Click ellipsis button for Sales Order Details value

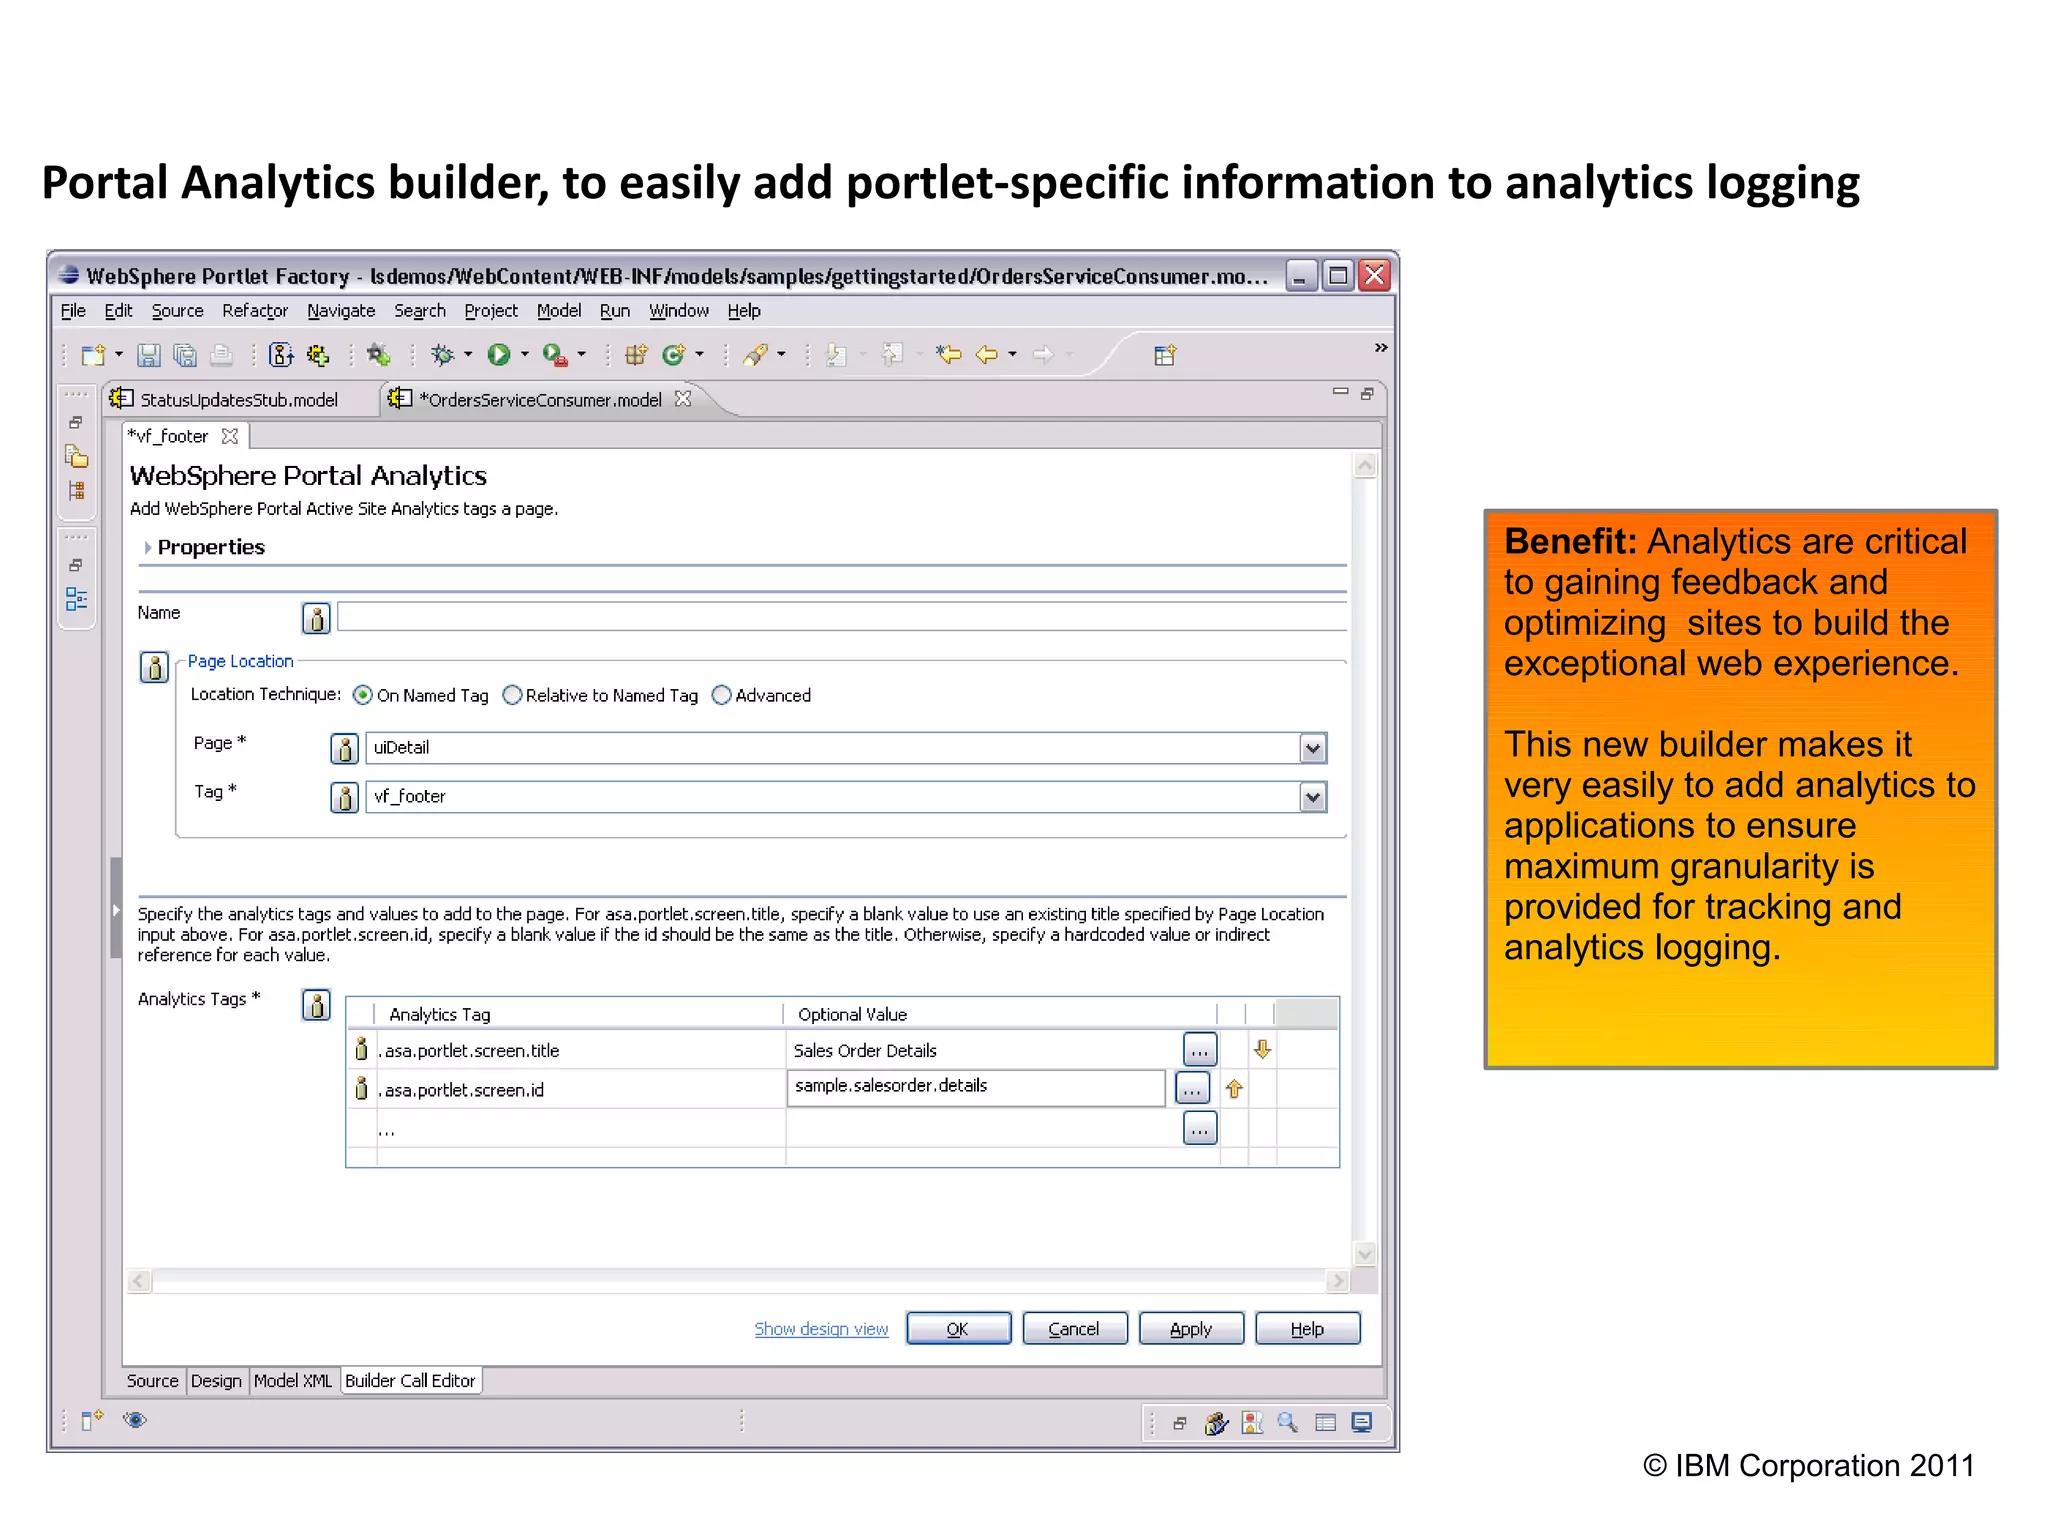1200,1050
